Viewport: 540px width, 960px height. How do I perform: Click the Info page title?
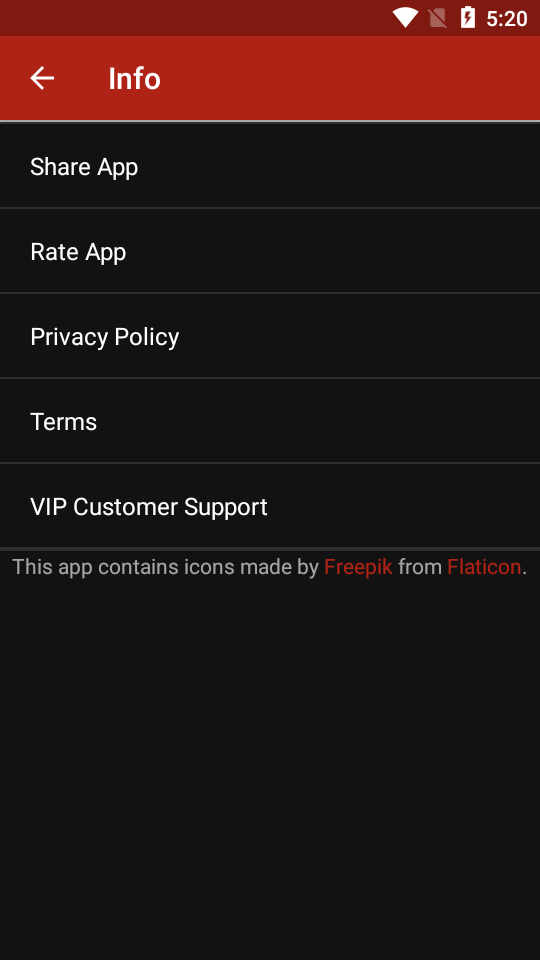coord(135,79)
